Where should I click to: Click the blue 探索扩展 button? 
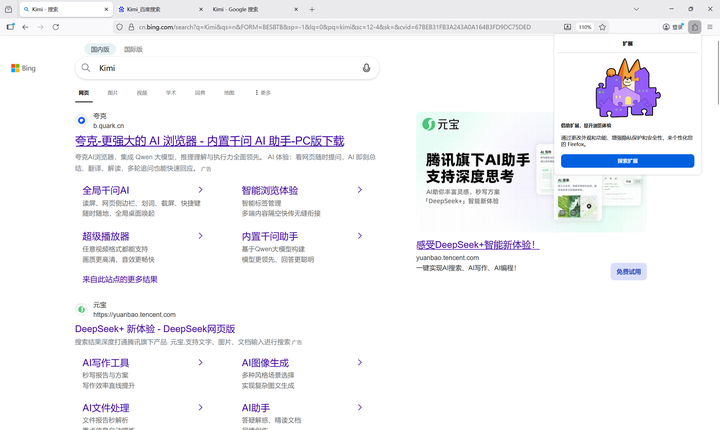627,161
